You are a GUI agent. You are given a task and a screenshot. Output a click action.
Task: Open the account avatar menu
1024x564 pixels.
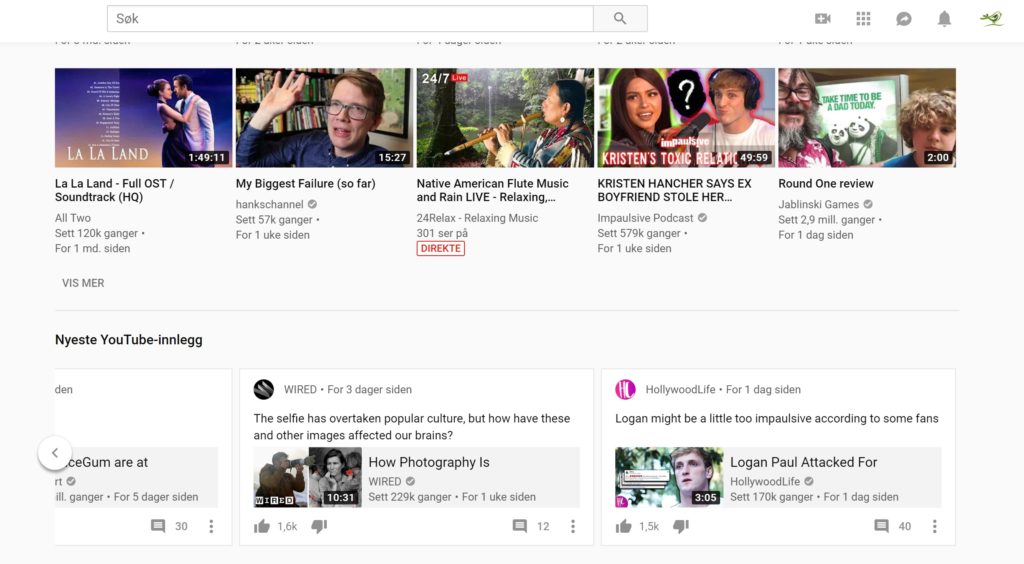click(991, 19)
